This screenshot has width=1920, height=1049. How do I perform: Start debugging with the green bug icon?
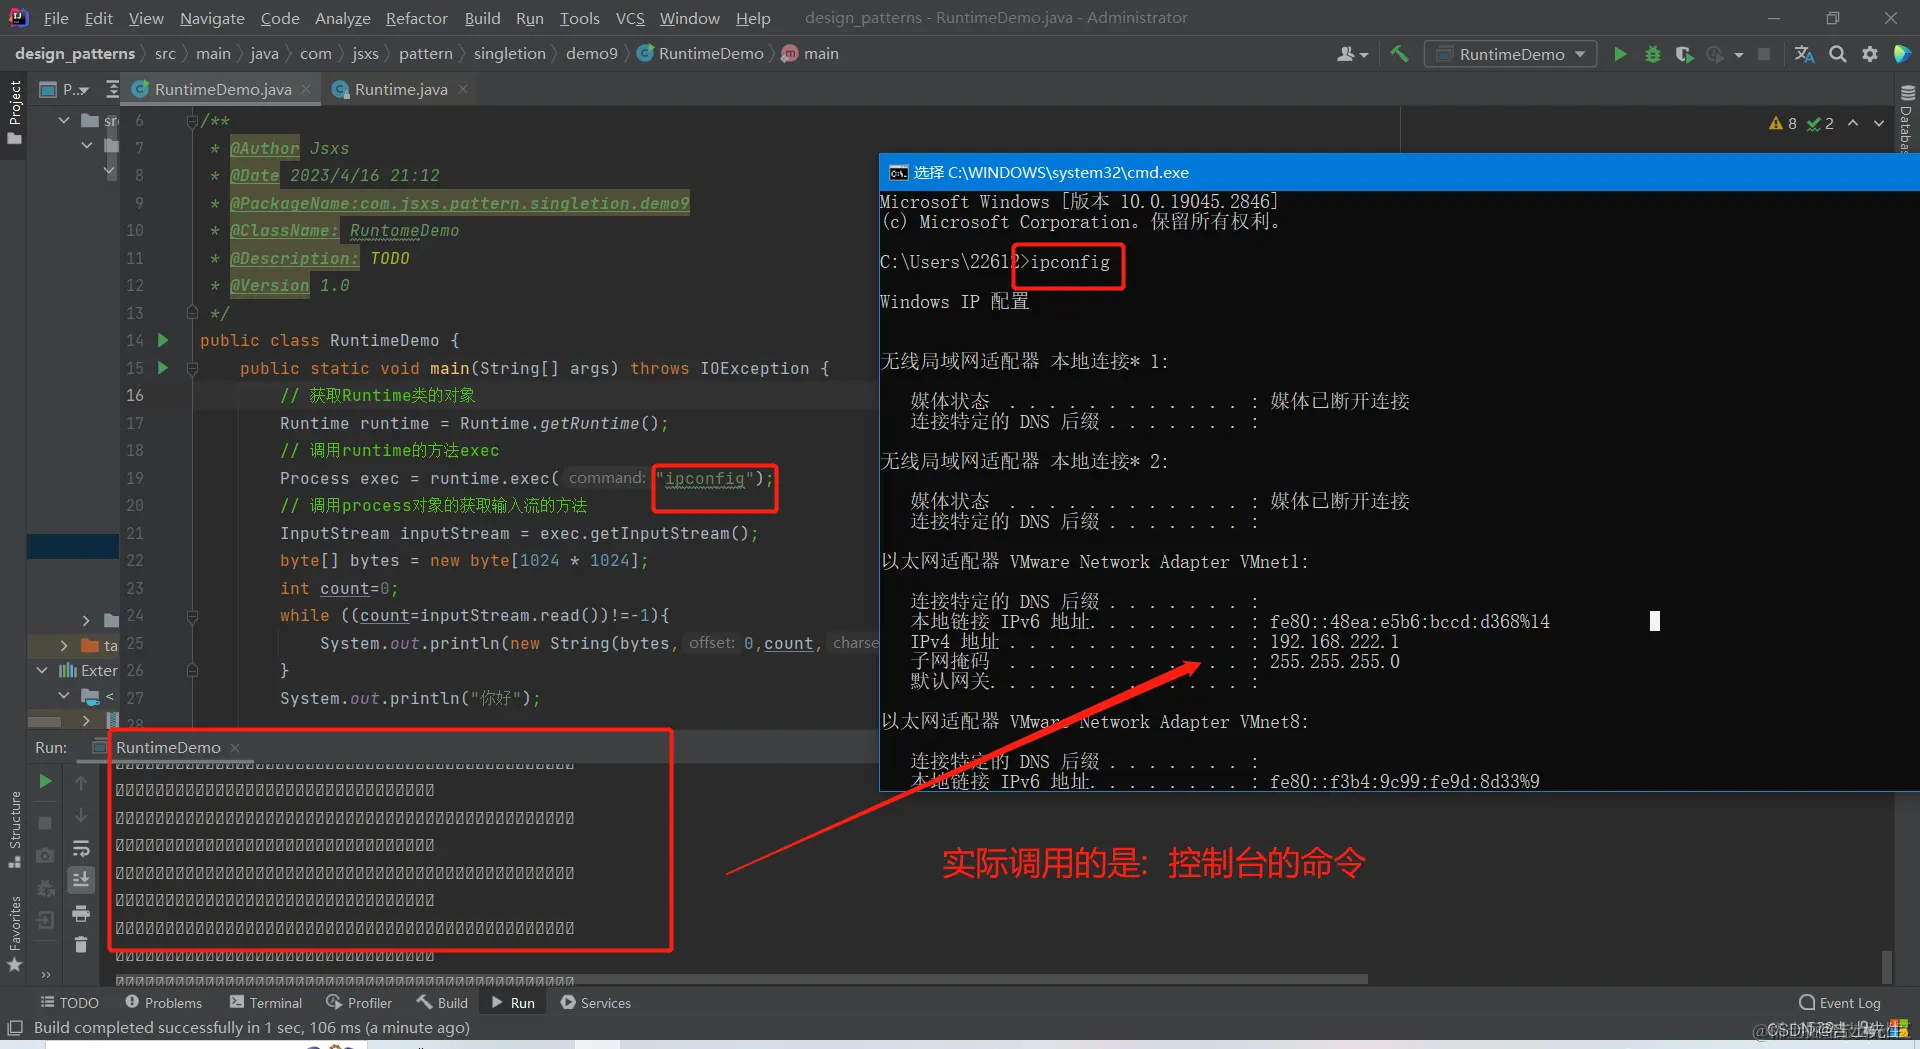(1652, 54)
